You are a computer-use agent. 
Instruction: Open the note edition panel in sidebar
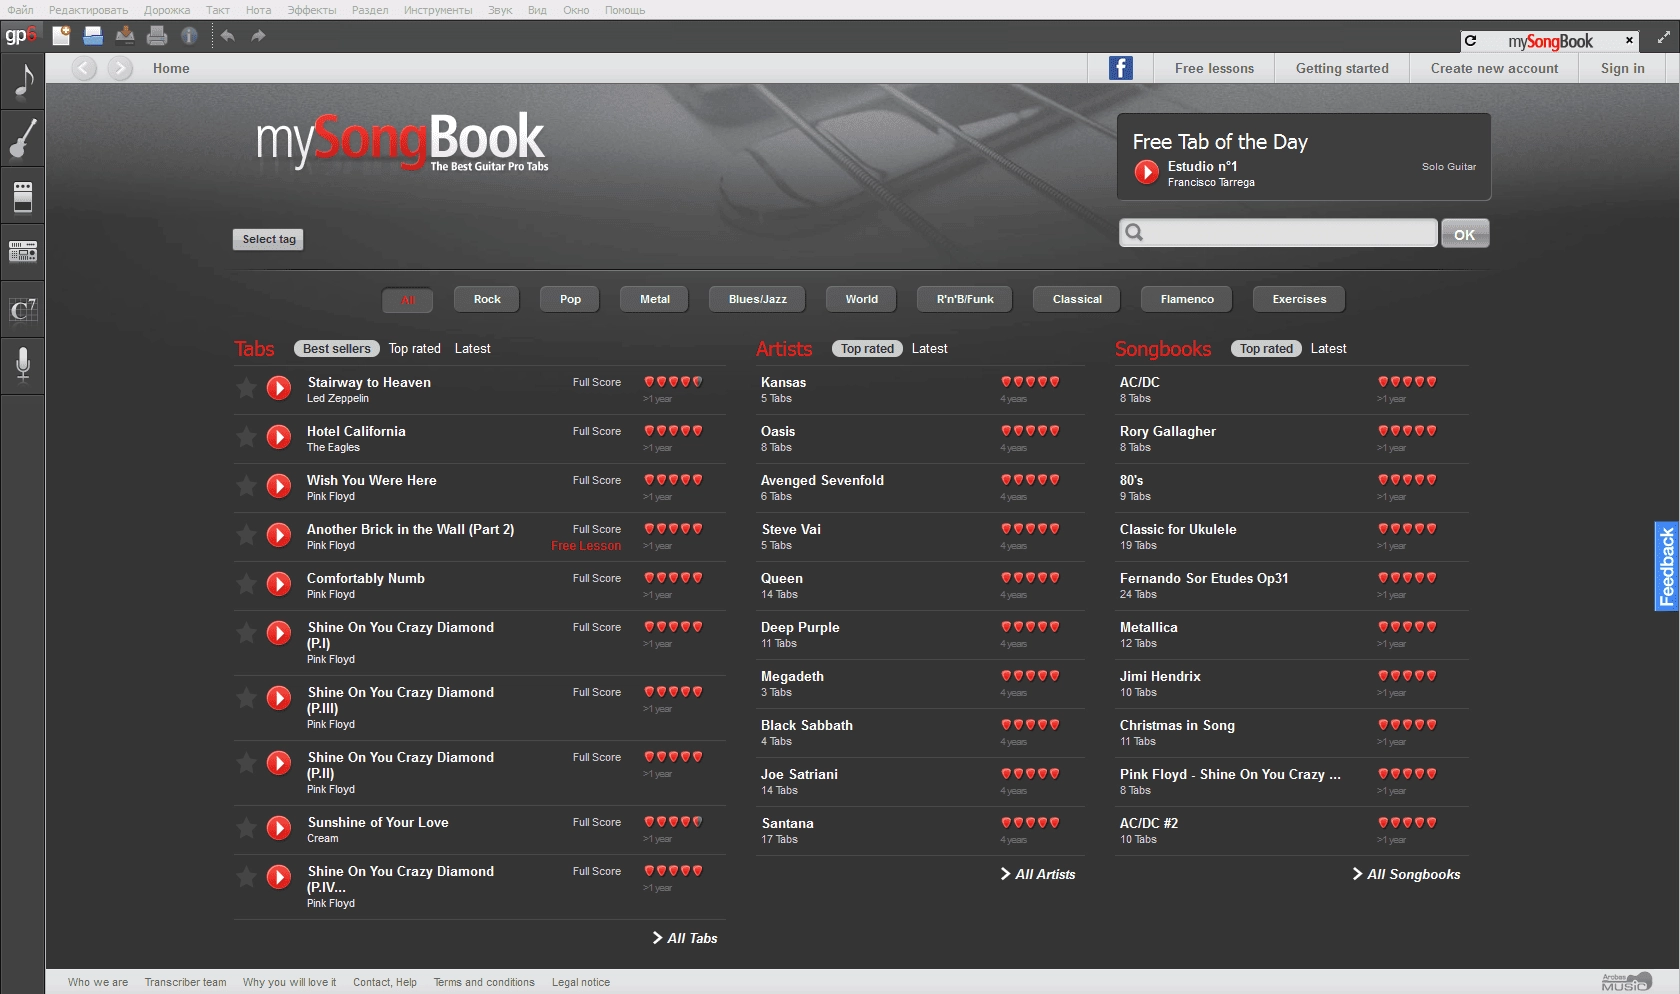click(x=23, y=81)
